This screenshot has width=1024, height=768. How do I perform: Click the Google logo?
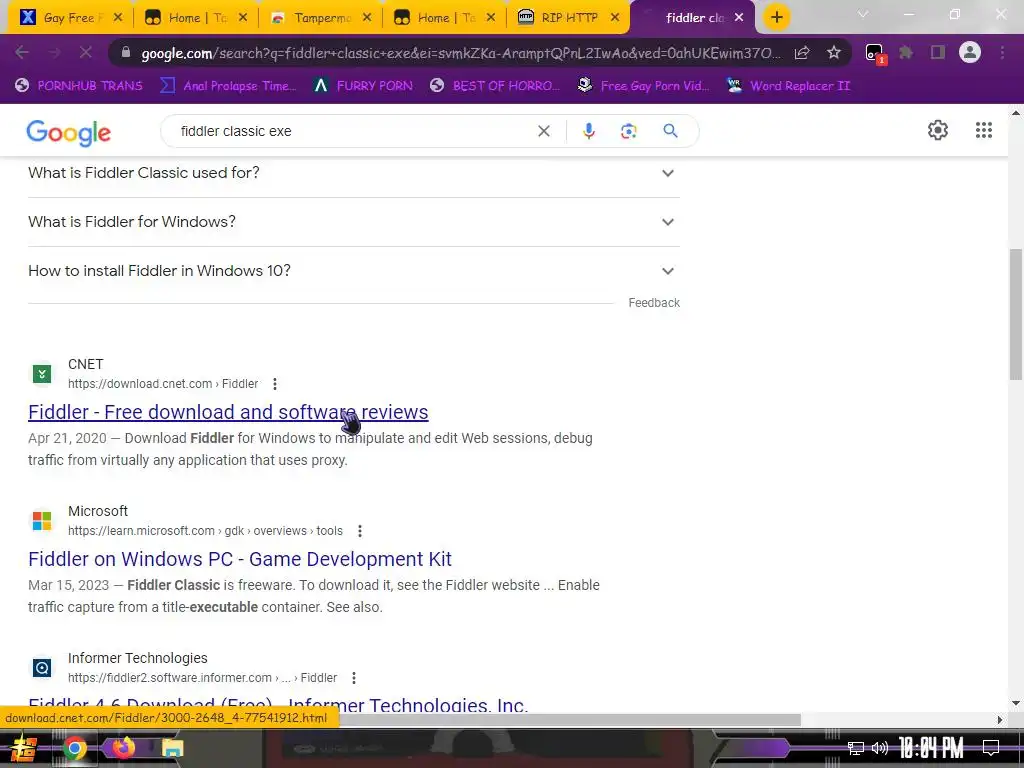[x=69, y=132]
